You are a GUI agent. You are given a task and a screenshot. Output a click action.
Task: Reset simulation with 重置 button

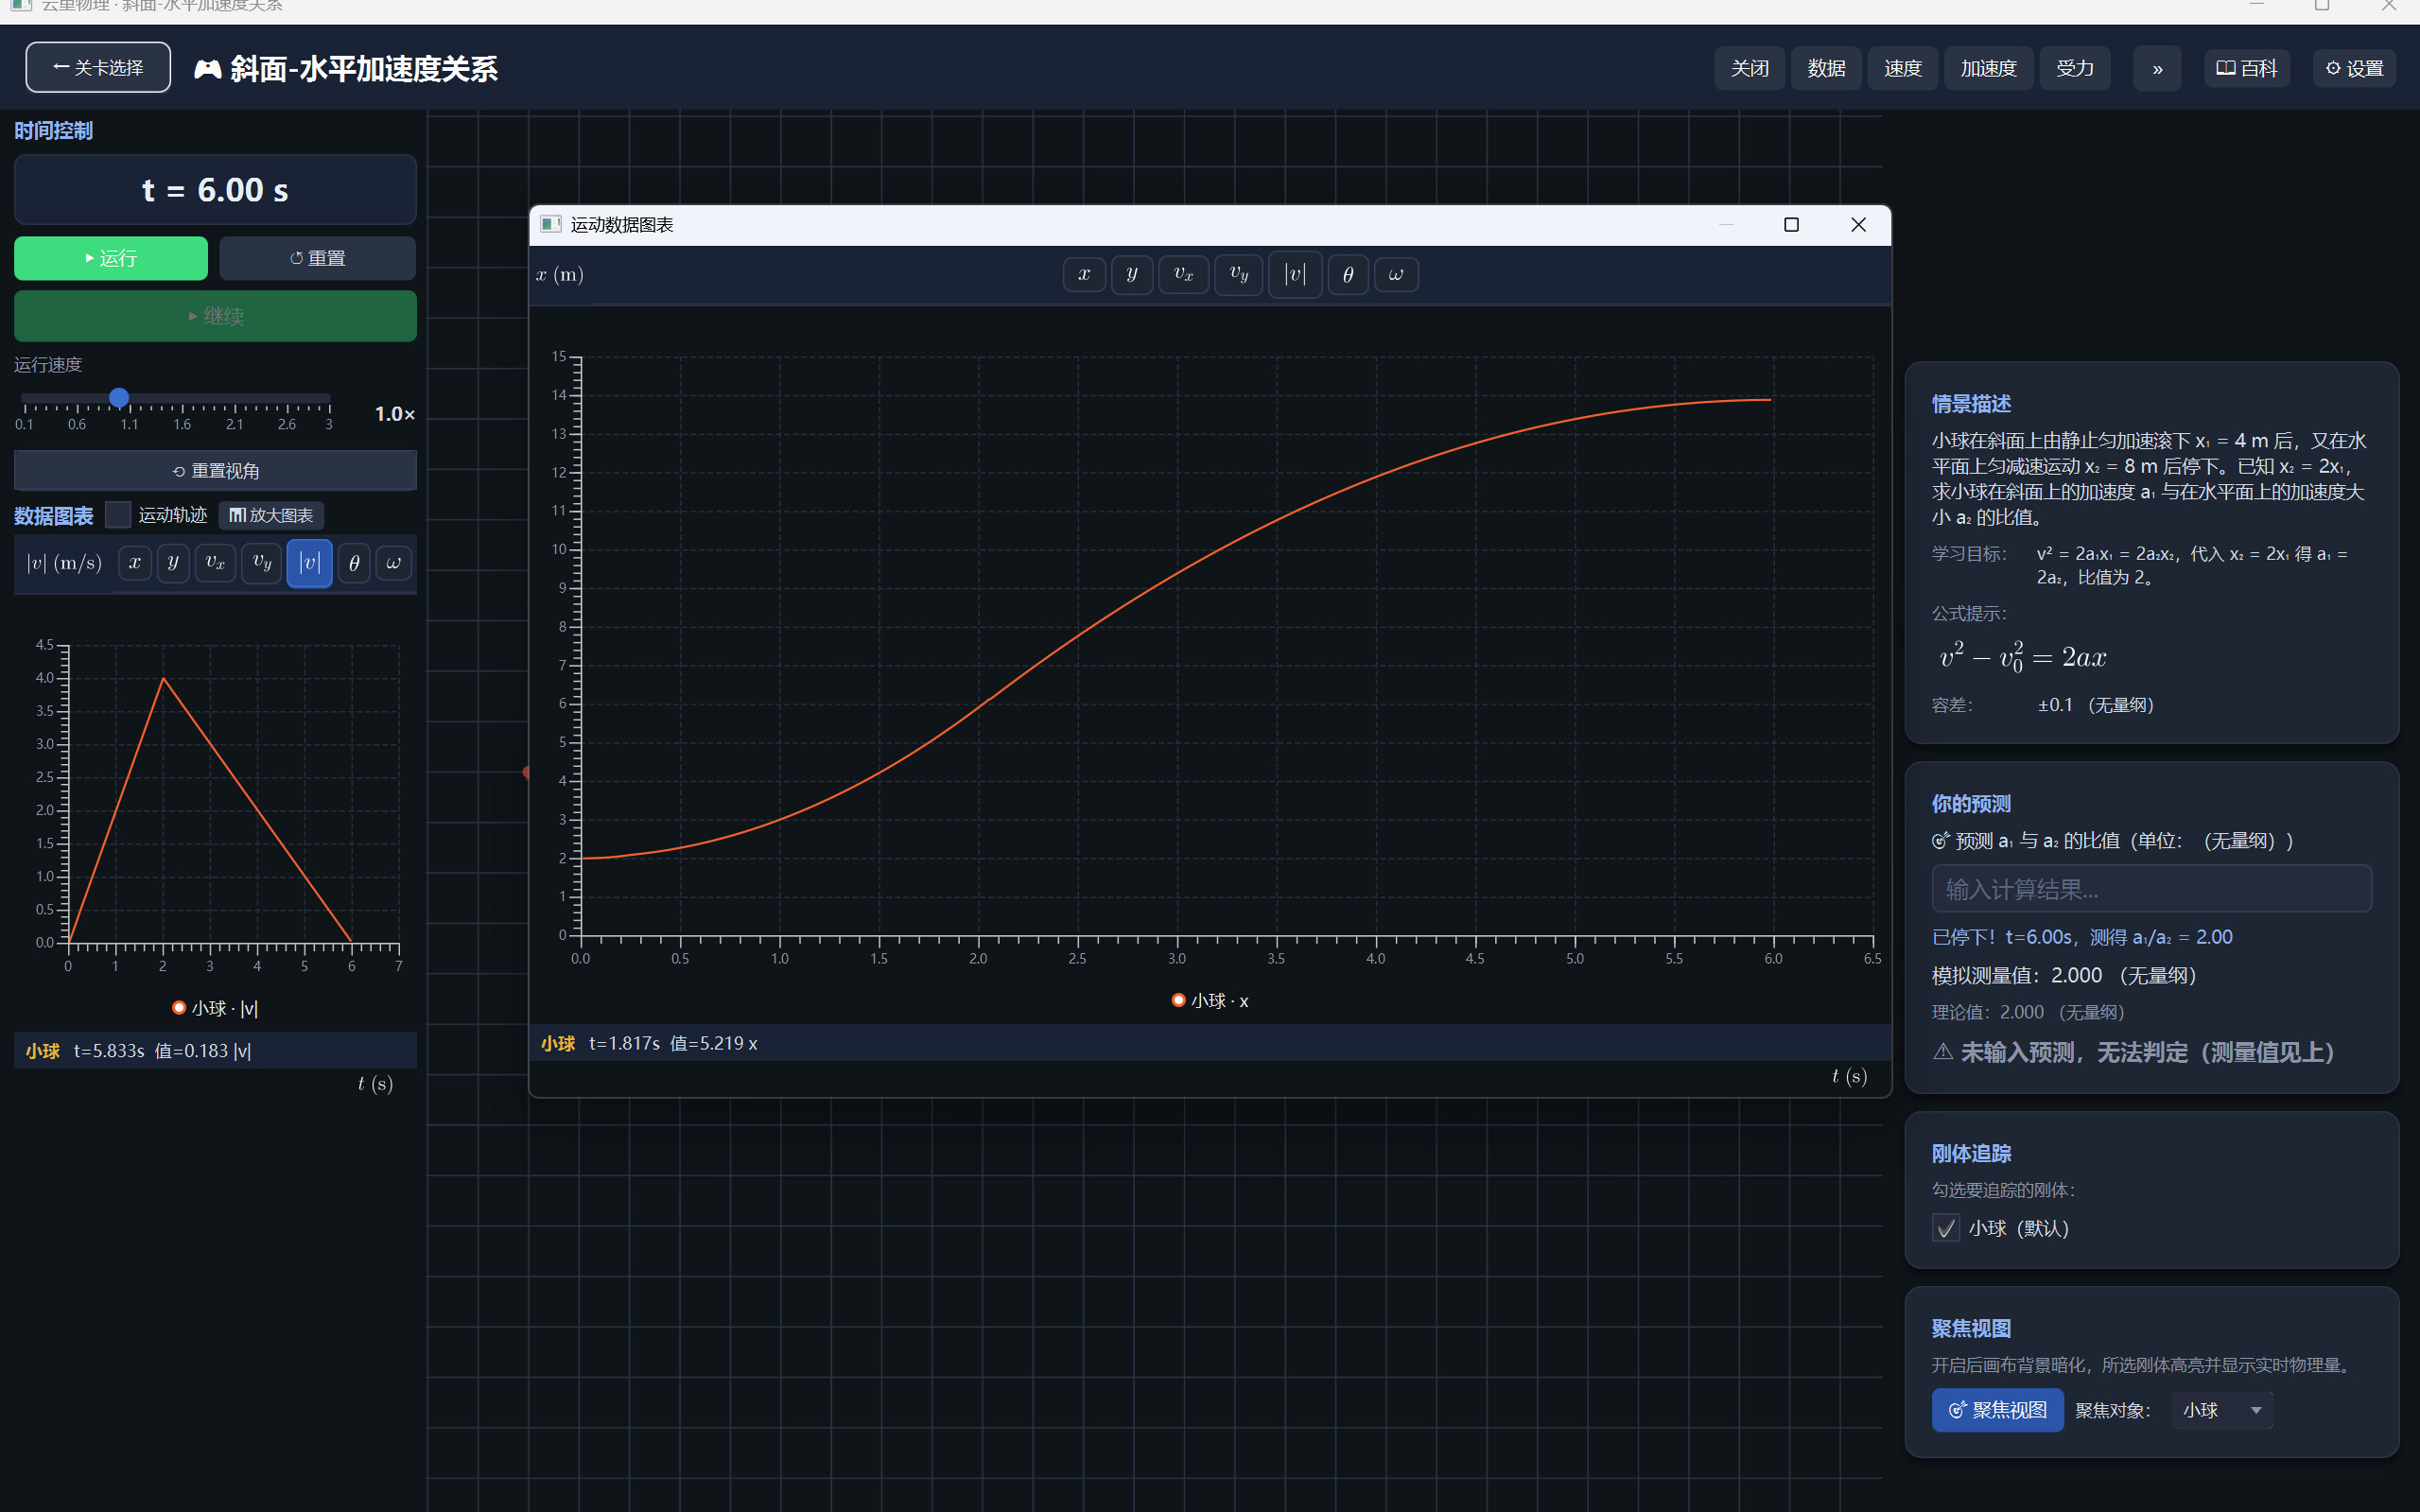click(317, 258)
